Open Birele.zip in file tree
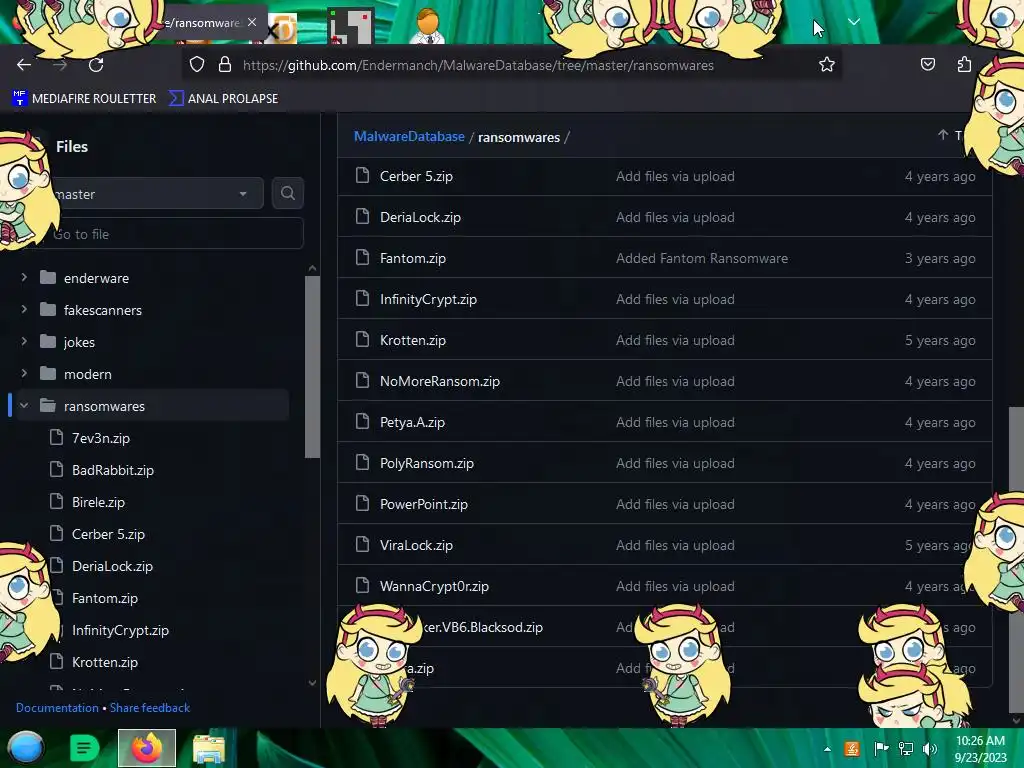1024x768 pixels. (98, 502)
